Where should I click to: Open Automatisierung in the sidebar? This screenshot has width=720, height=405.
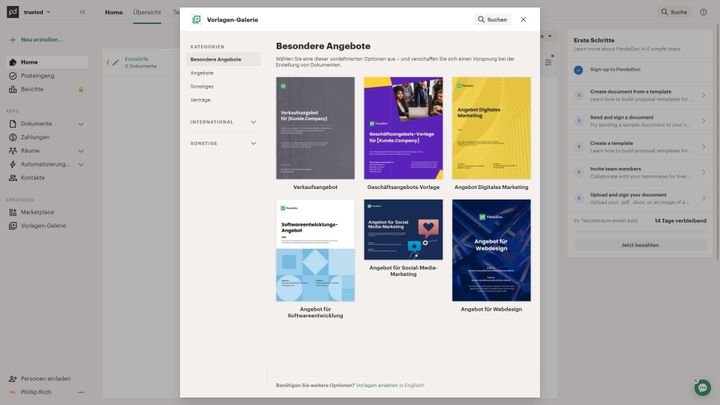click(x=47, y=164)
